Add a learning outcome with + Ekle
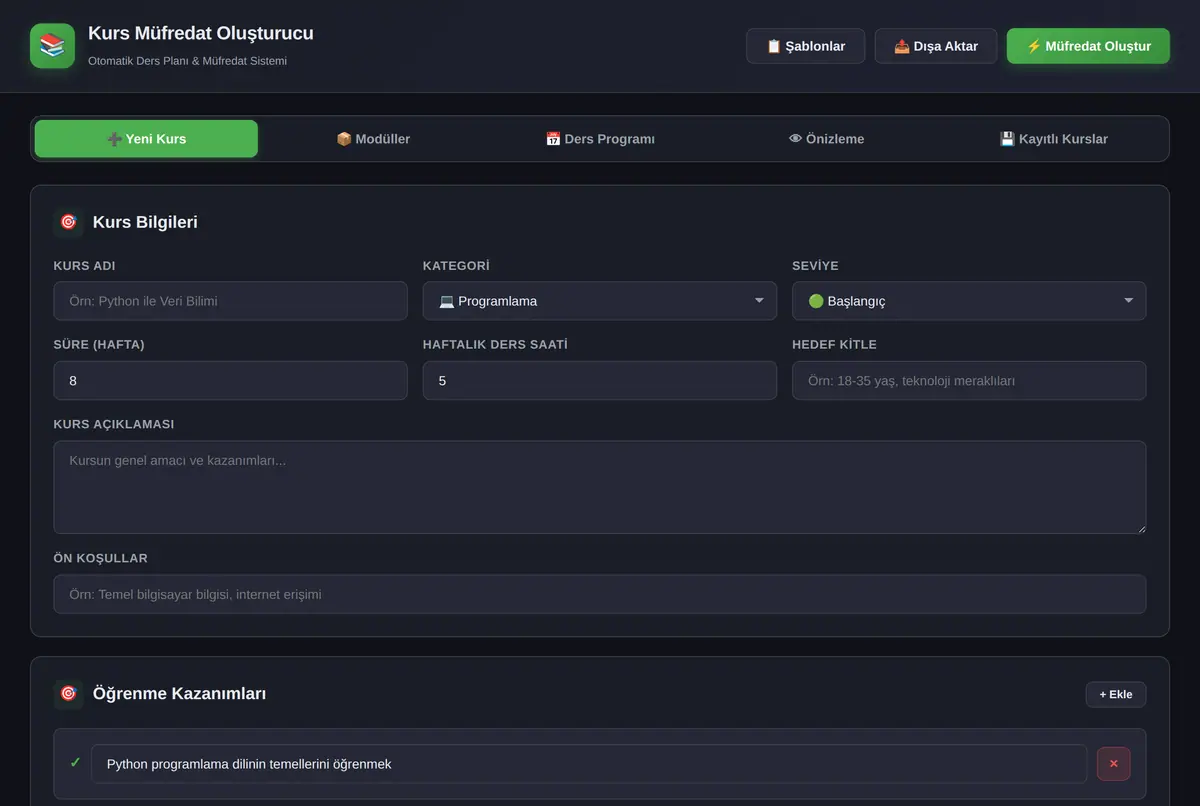The width and height of the screenshot is (1200, 806). click(x=1116, y=694)
